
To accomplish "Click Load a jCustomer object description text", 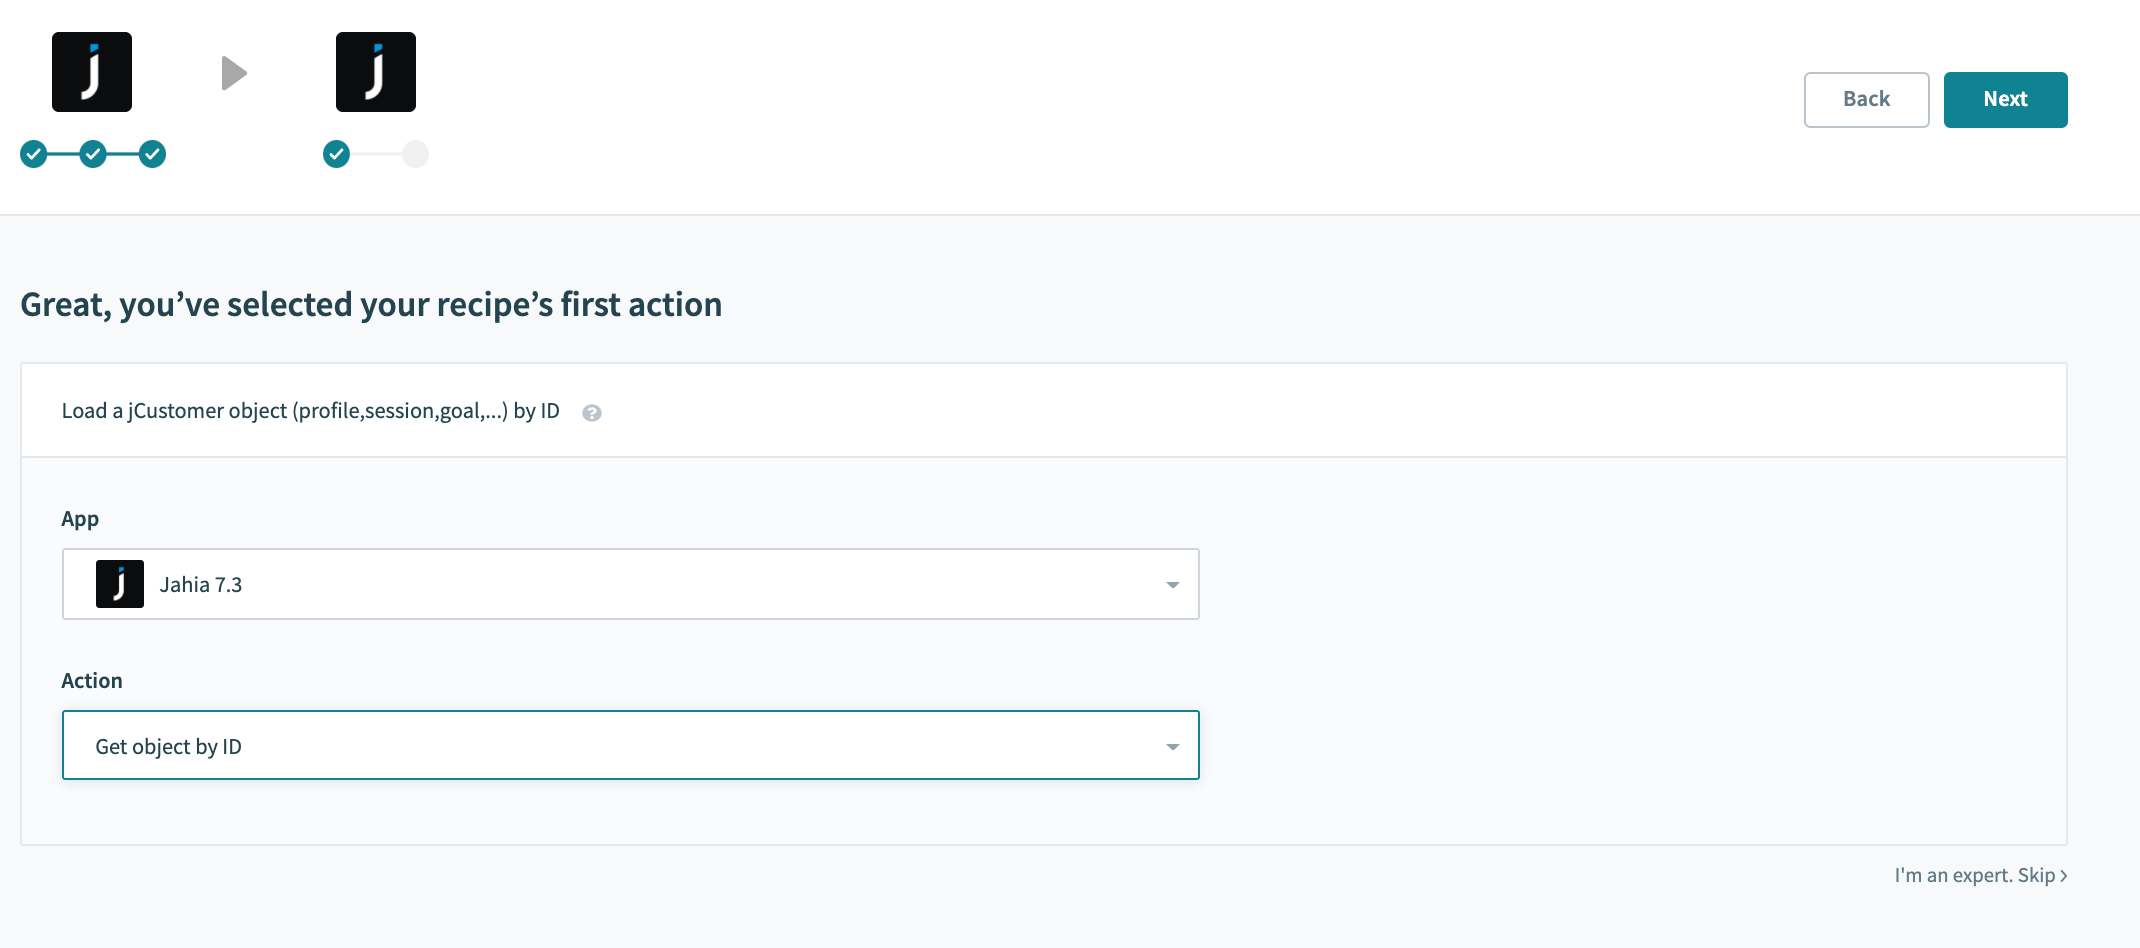I will tap(311, 411).
